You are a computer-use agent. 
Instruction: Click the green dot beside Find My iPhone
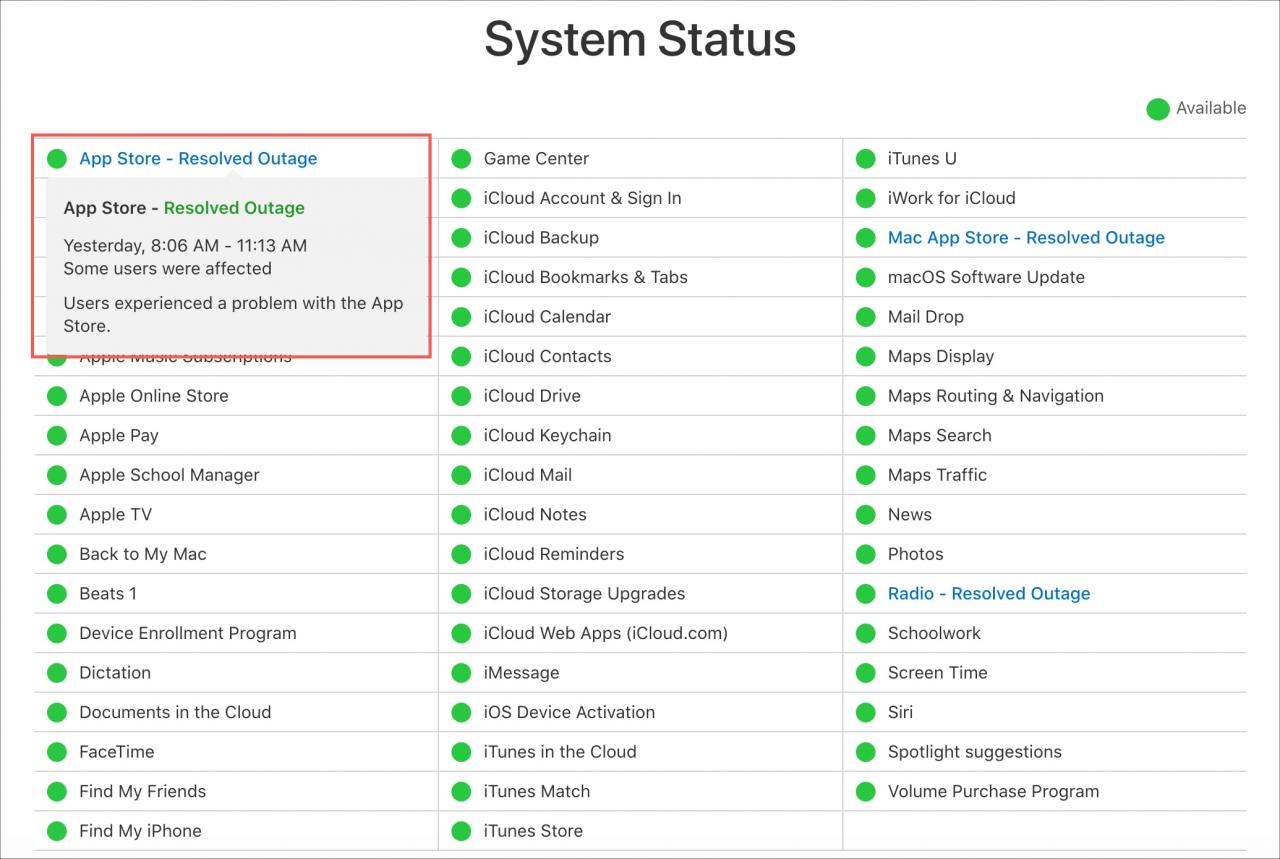57,831
